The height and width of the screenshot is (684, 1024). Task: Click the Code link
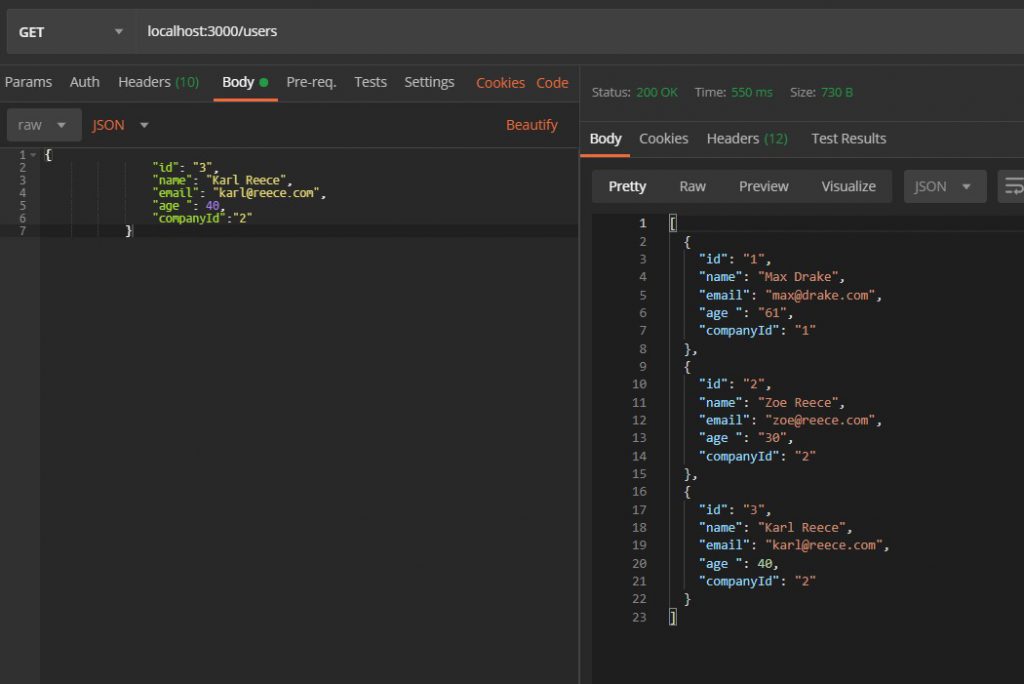552,83
